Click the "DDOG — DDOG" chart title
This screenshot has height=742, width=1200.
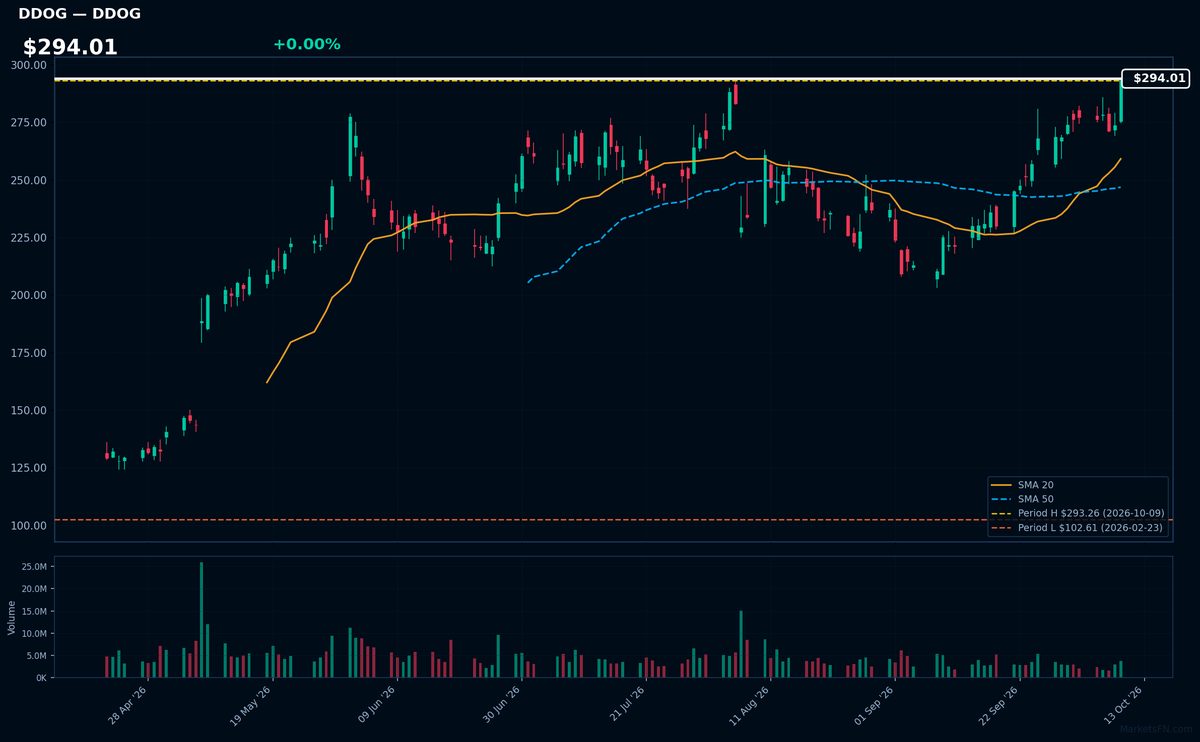tap(79, 14)
